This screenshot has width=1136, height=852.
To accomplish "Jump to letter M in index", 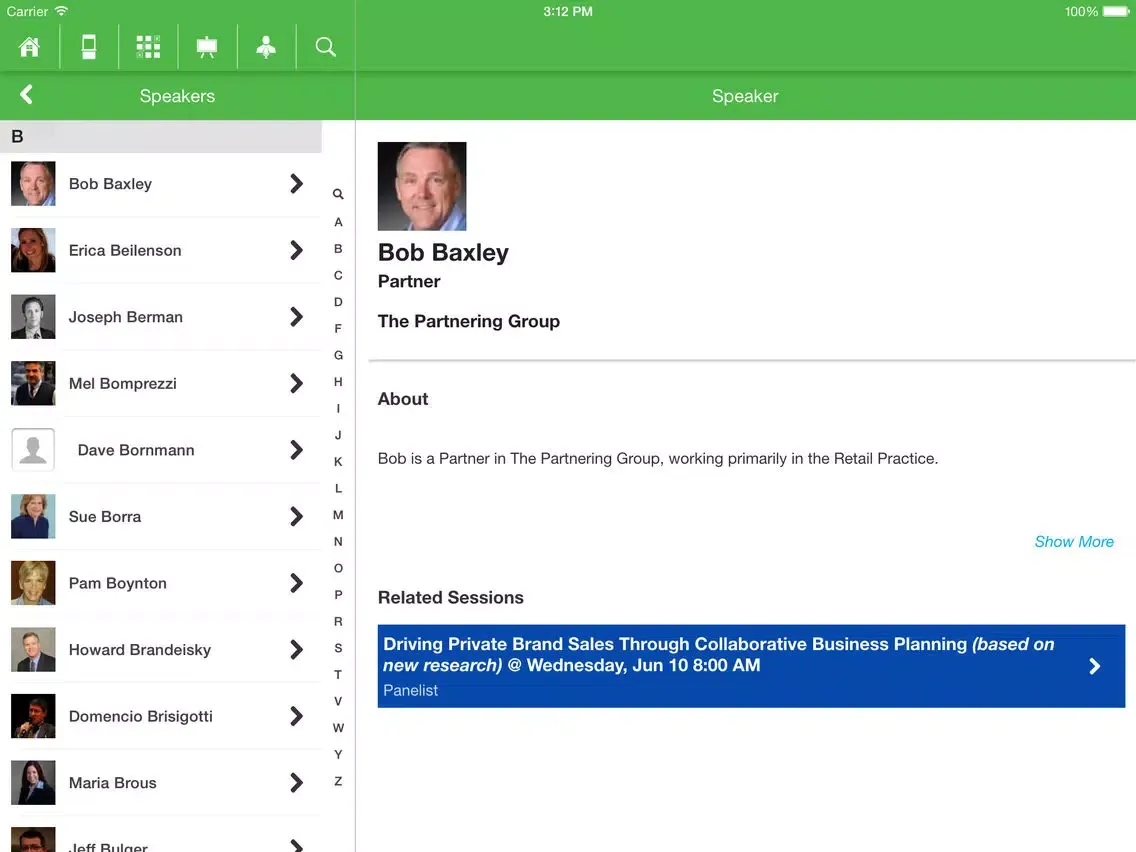I will pyautogui.click(x=338, y=515).
